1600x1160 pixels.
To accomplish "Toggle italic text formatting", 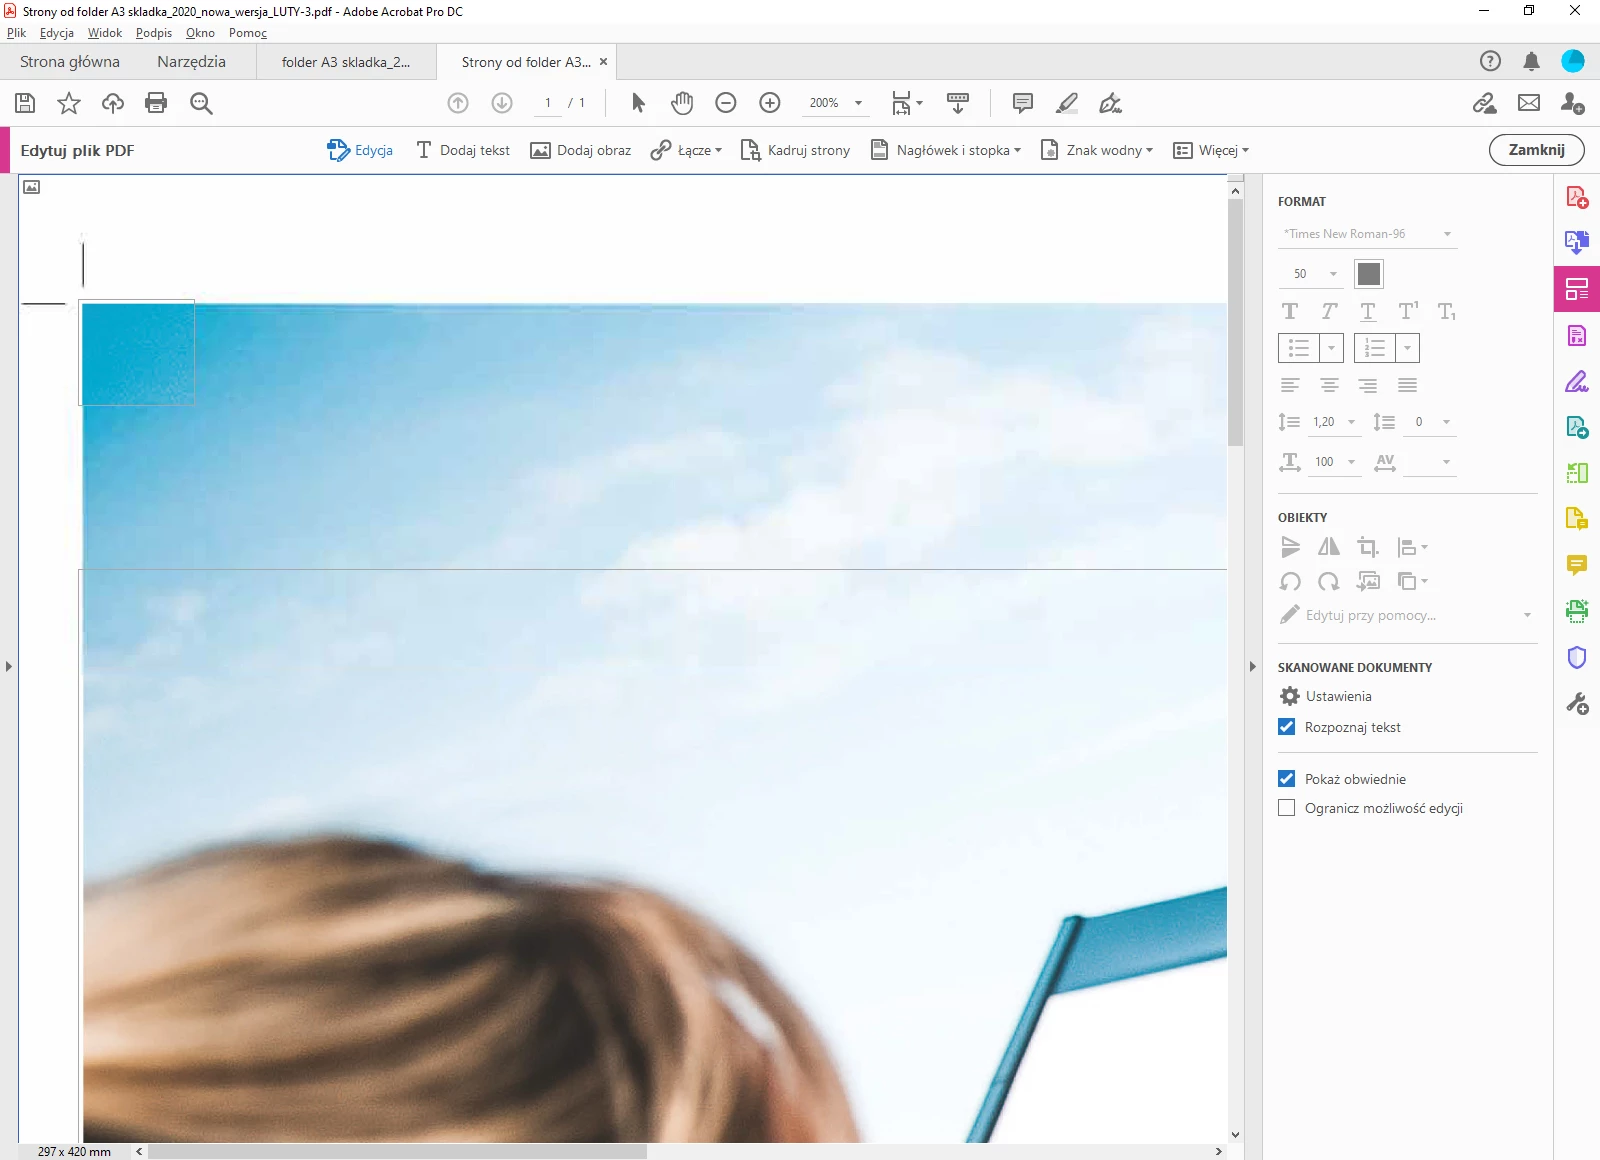I will pos(1329,311).
